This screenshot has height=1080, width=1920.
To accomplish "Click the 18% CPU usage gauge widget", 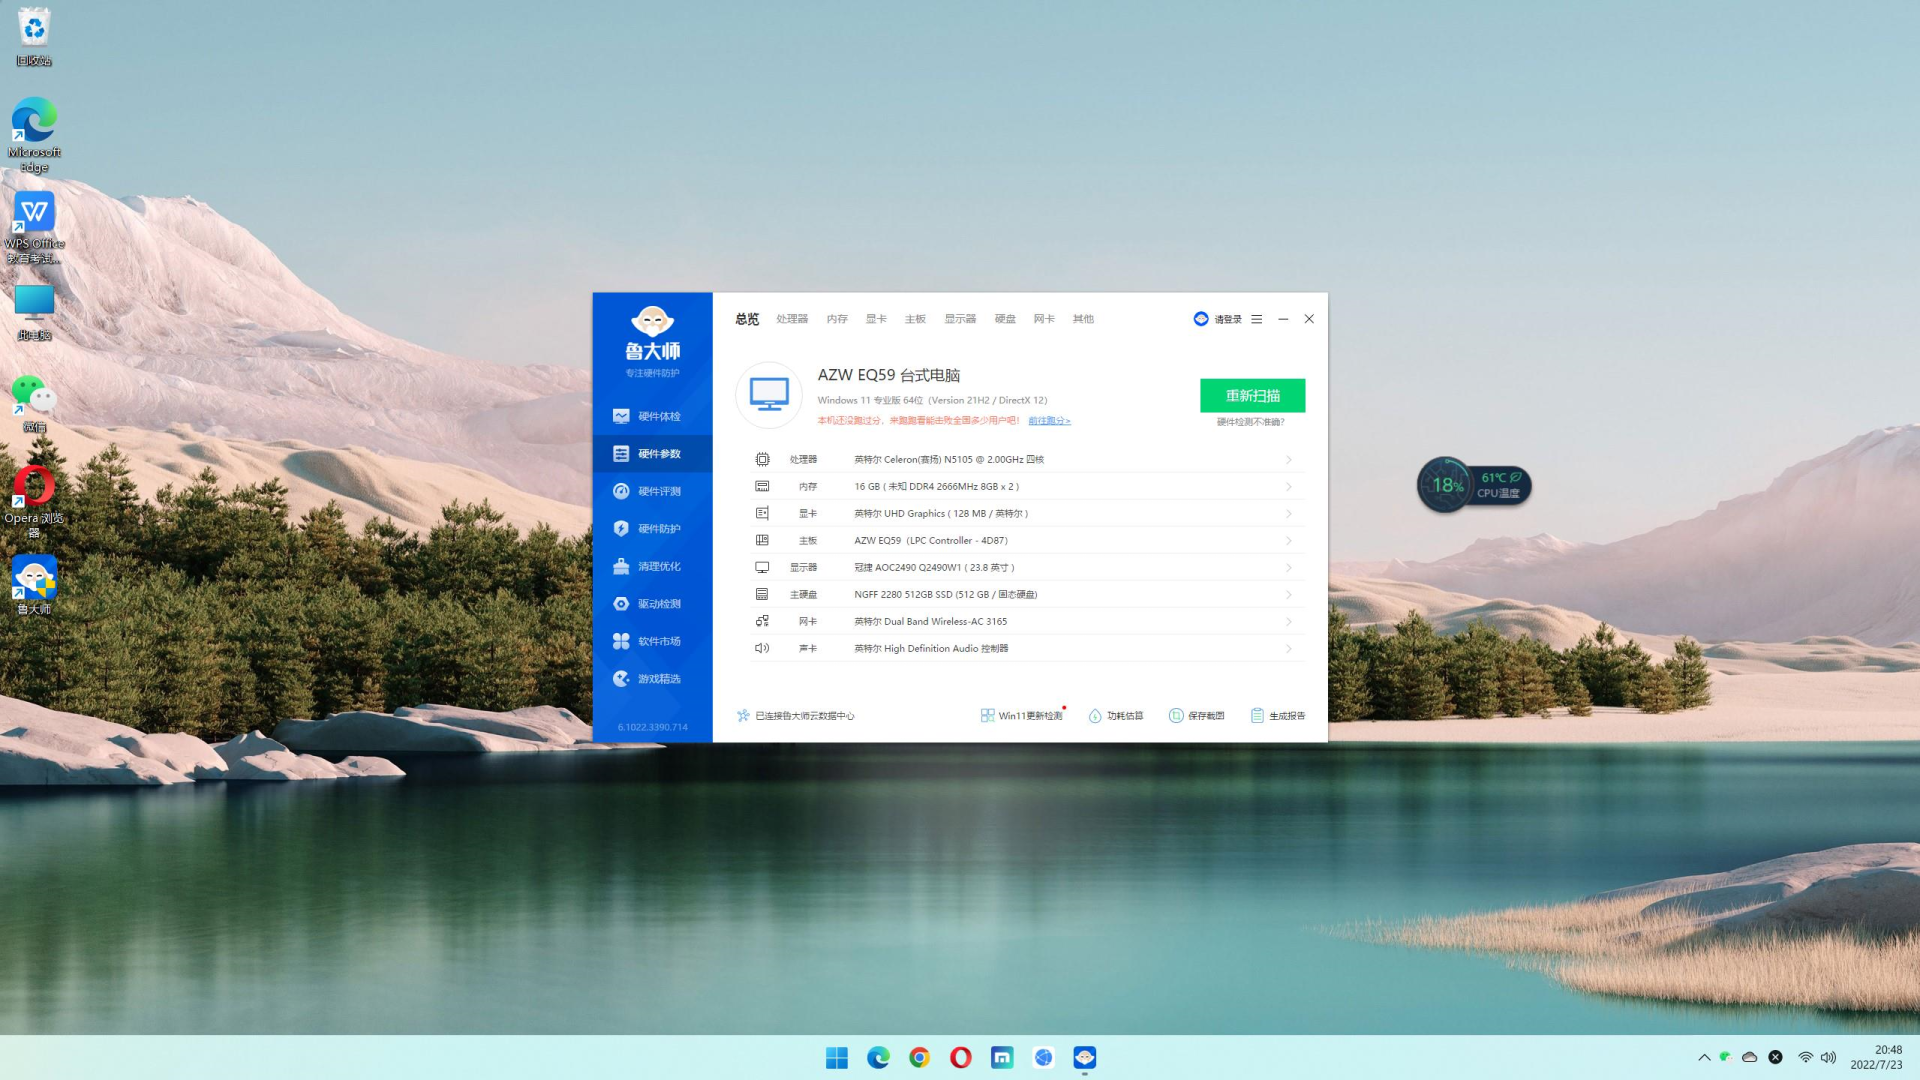I will tap(1446, 485).
